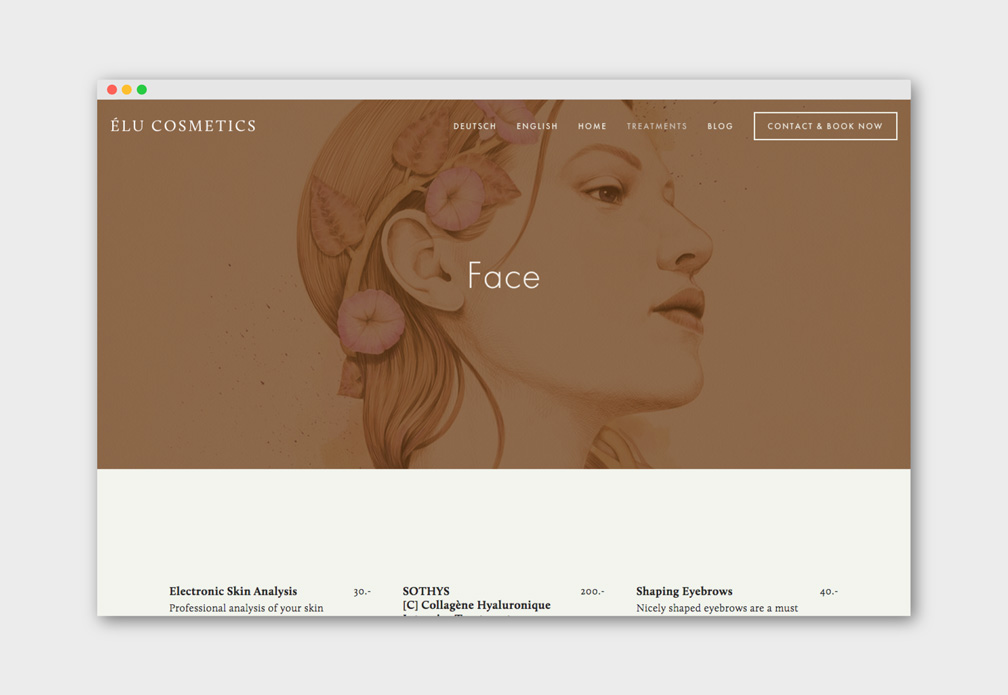Viewport: 1008px width, 695px height.
Task: Click the [C] Collagène Hyaluronique text
Action: (476, 605)
